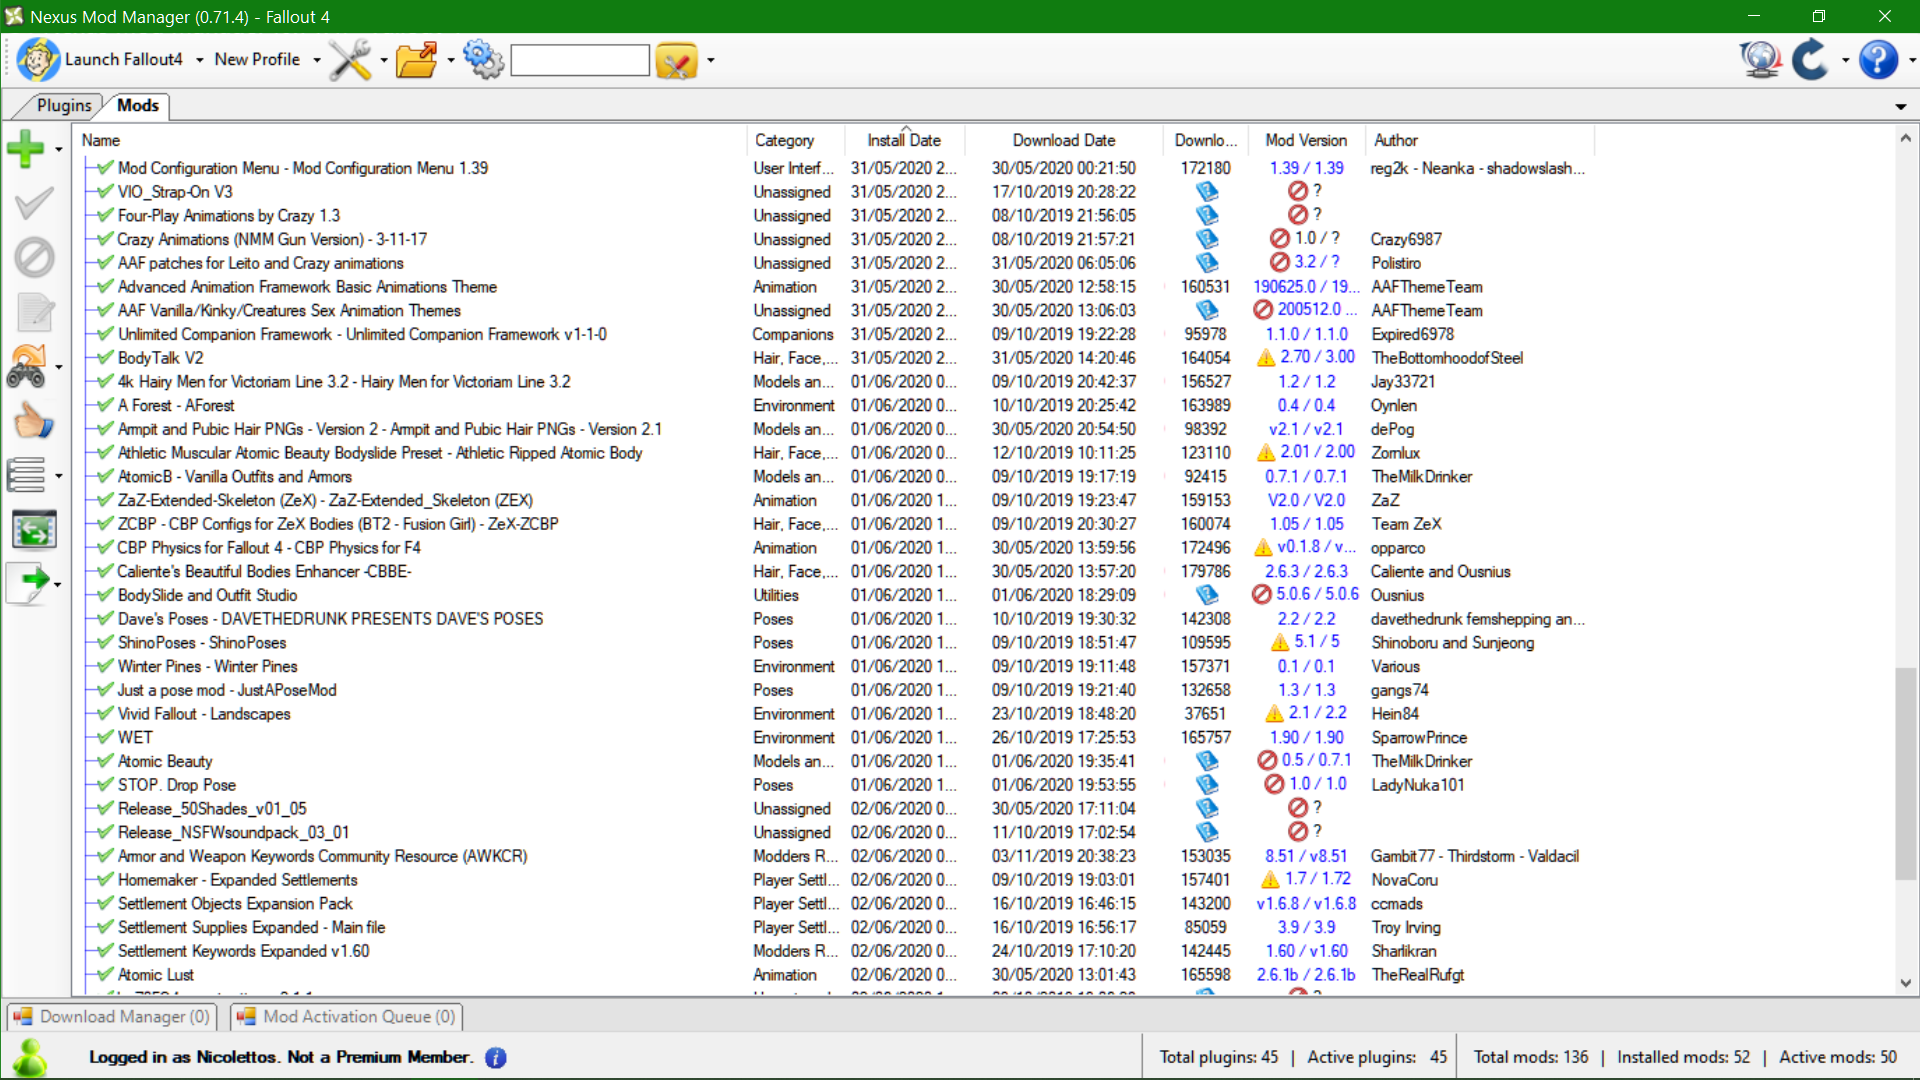
Task: Sort by the Name column header
Action: [410, 140]
